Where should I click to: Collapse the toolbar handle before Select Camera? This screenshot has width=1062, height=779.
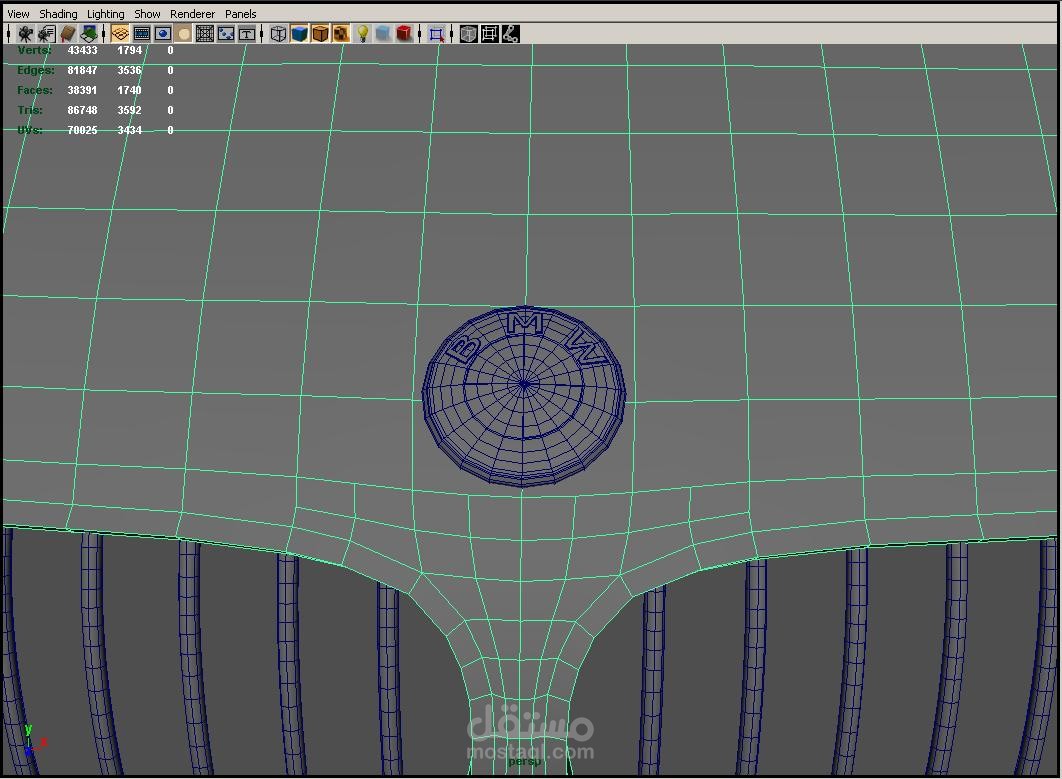[x=9, y=34]
